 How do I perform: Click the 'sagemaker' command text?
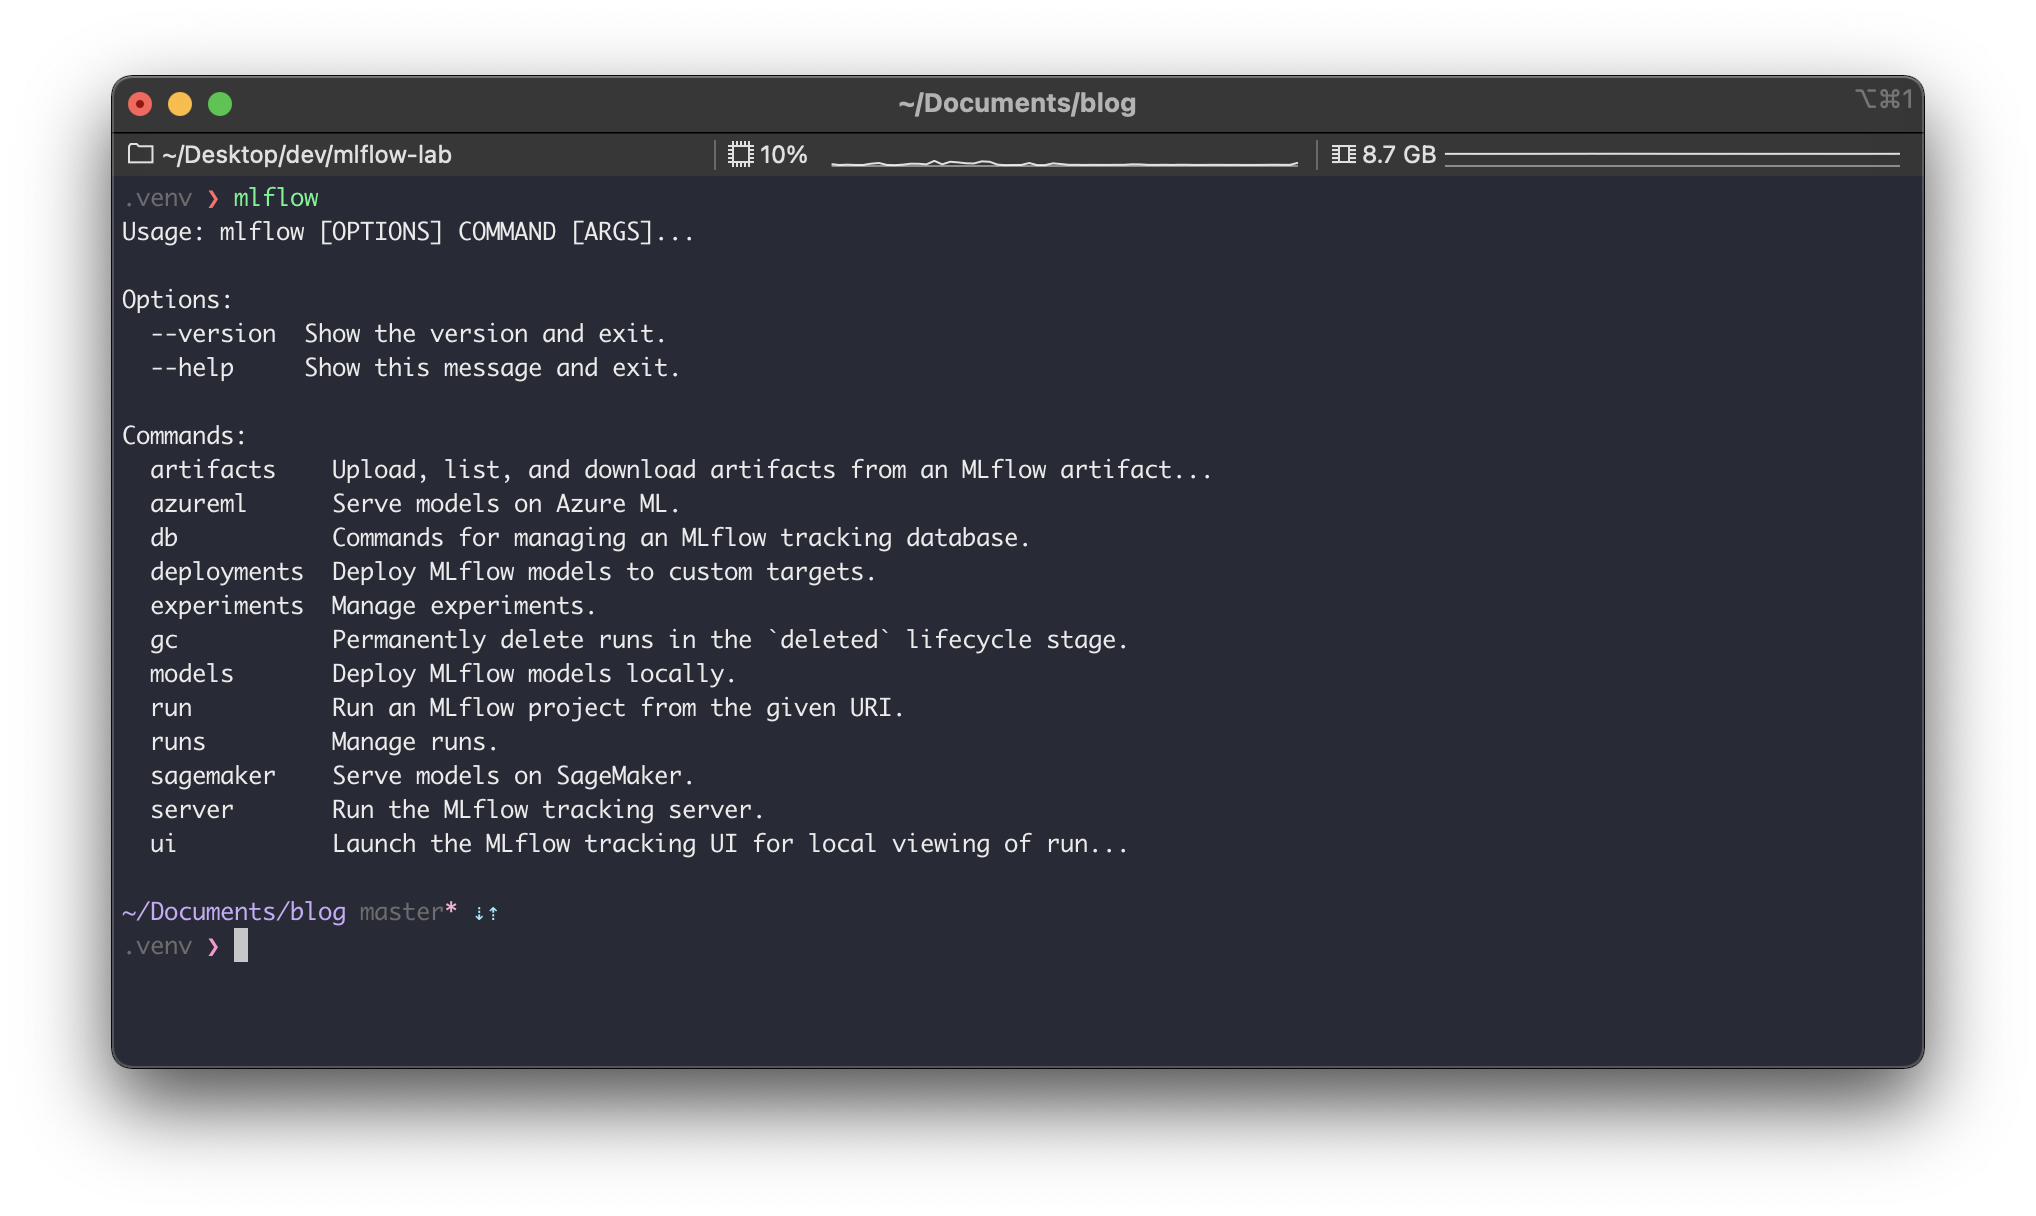(212, 776)
